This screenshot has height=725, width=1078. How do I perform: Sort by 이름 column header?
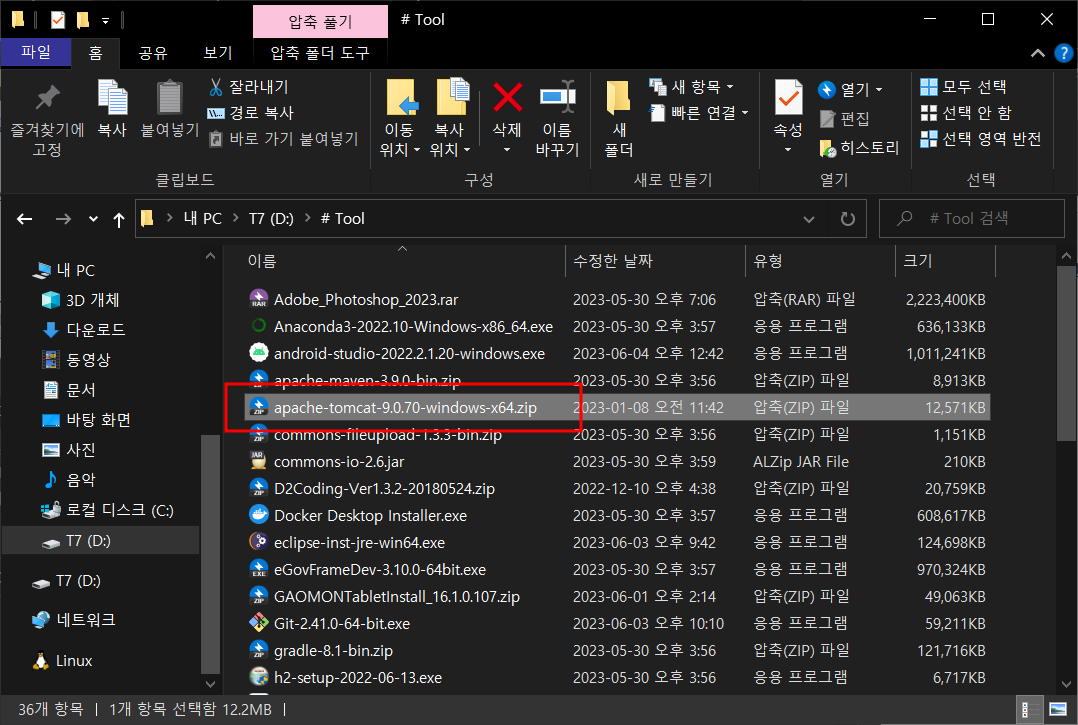[404, 261]
